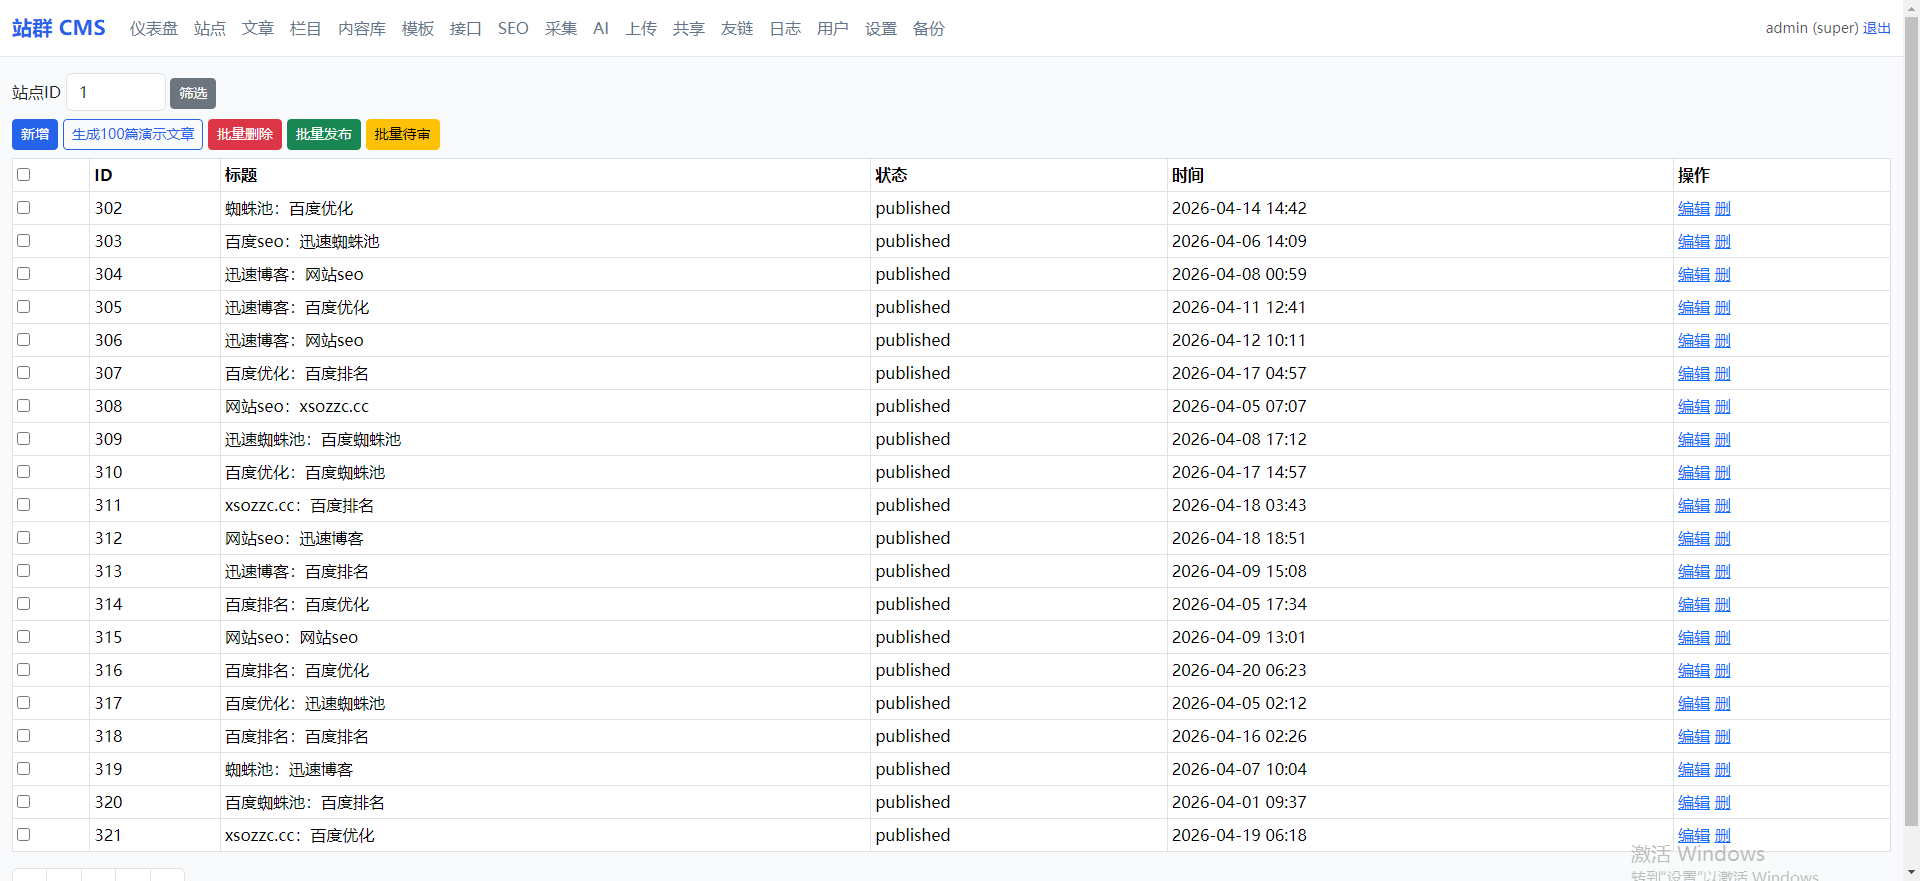Click the green 批量发布 button
Viewport: 1920px width, 881px height.
[x=324, y=134]
